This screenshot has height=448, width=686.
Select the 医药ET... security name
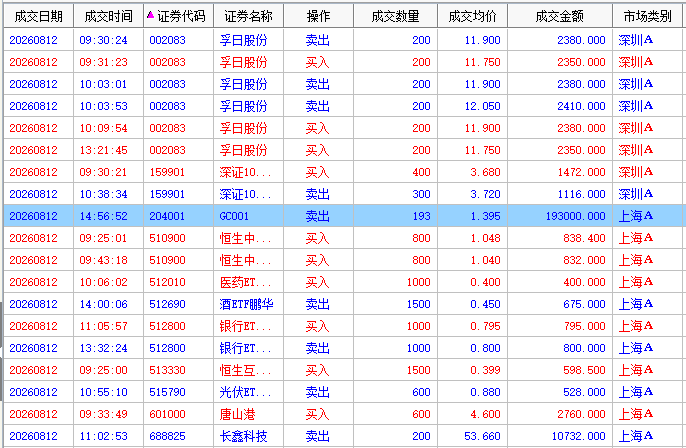(x=245, y=282)
